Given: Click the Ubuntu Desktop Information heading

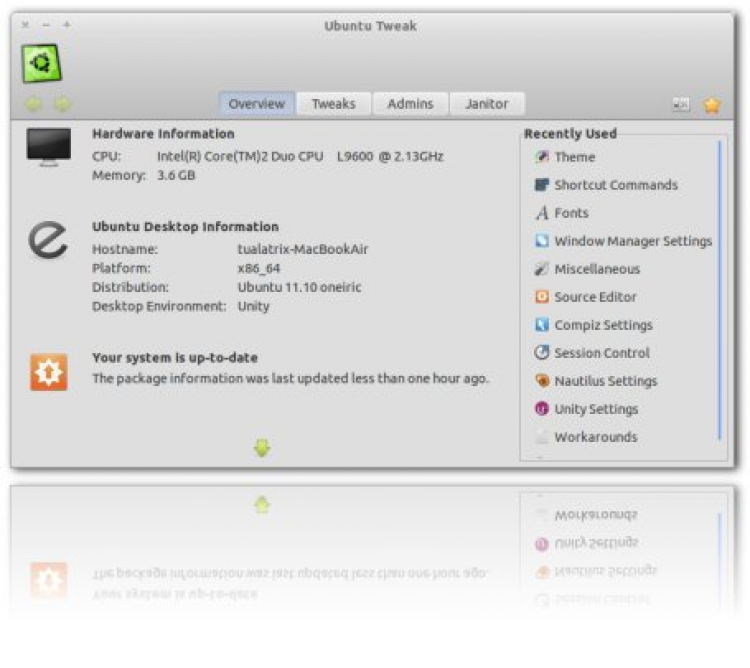Looking at the screenshot, I should coord(186,226).
